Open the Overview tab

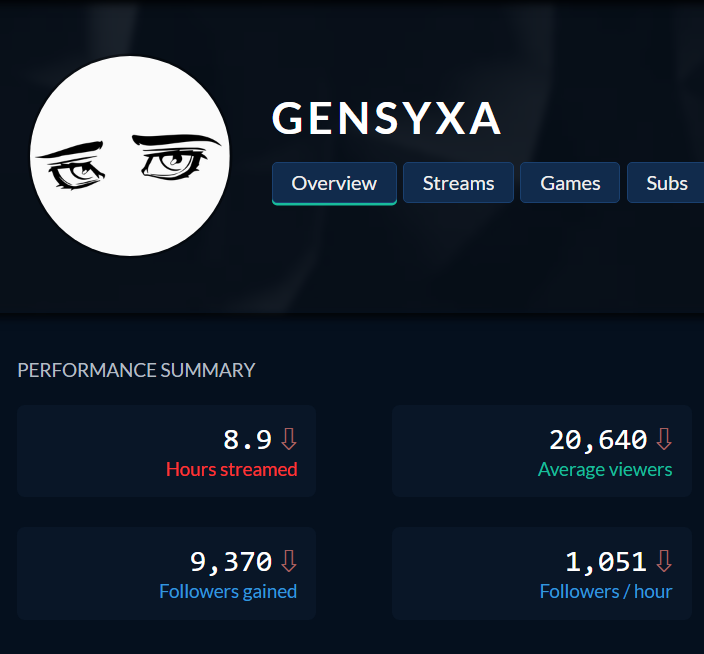point(334,183)
